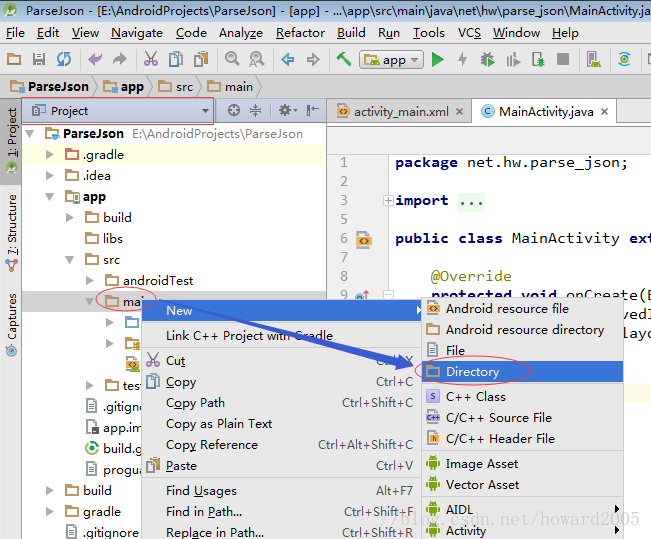The height and width of the screenshot is (539, 651).
Task: Open the Structure side tool window
Action: (11, 233)
